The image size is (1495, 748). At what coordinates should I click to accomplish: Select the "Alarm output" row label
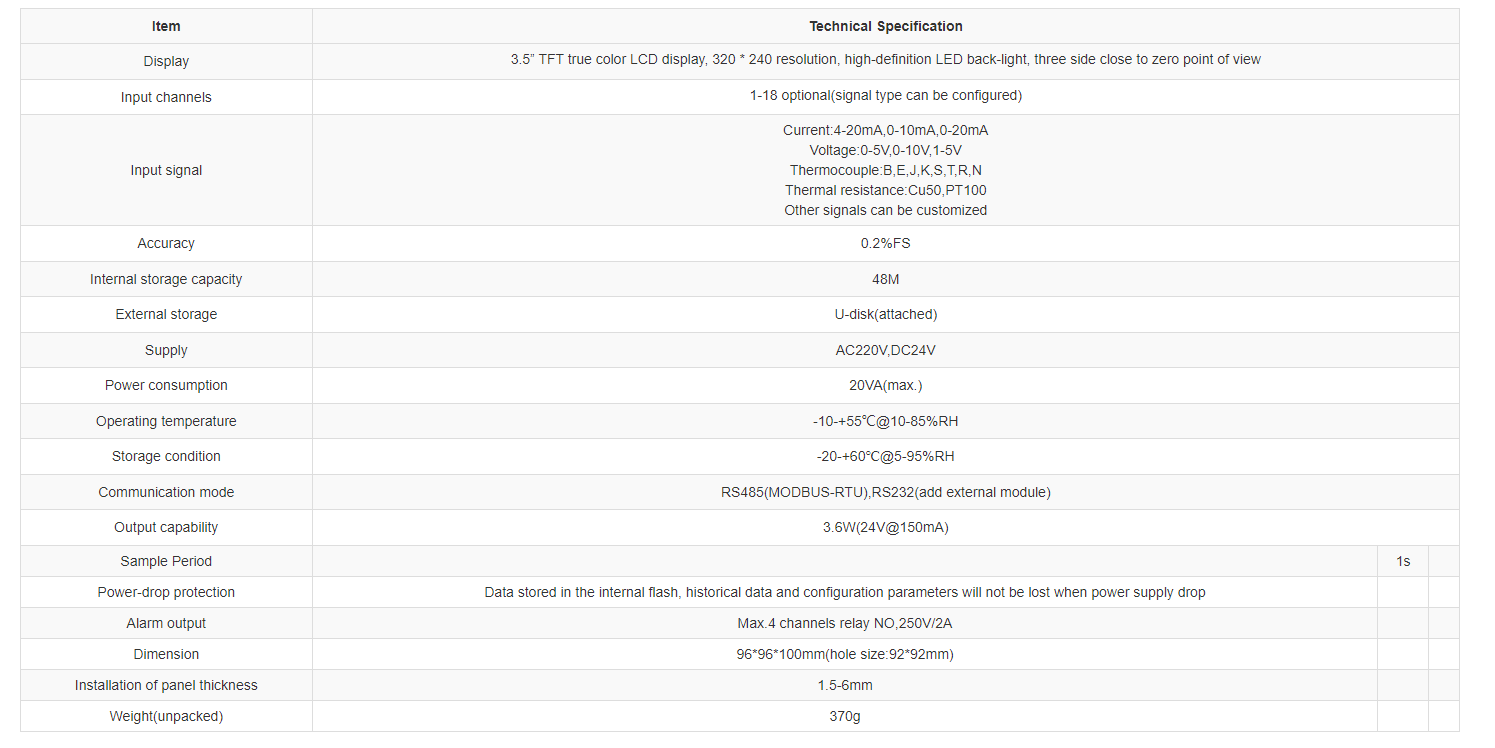pyautogui.click(x=166, y=623)
